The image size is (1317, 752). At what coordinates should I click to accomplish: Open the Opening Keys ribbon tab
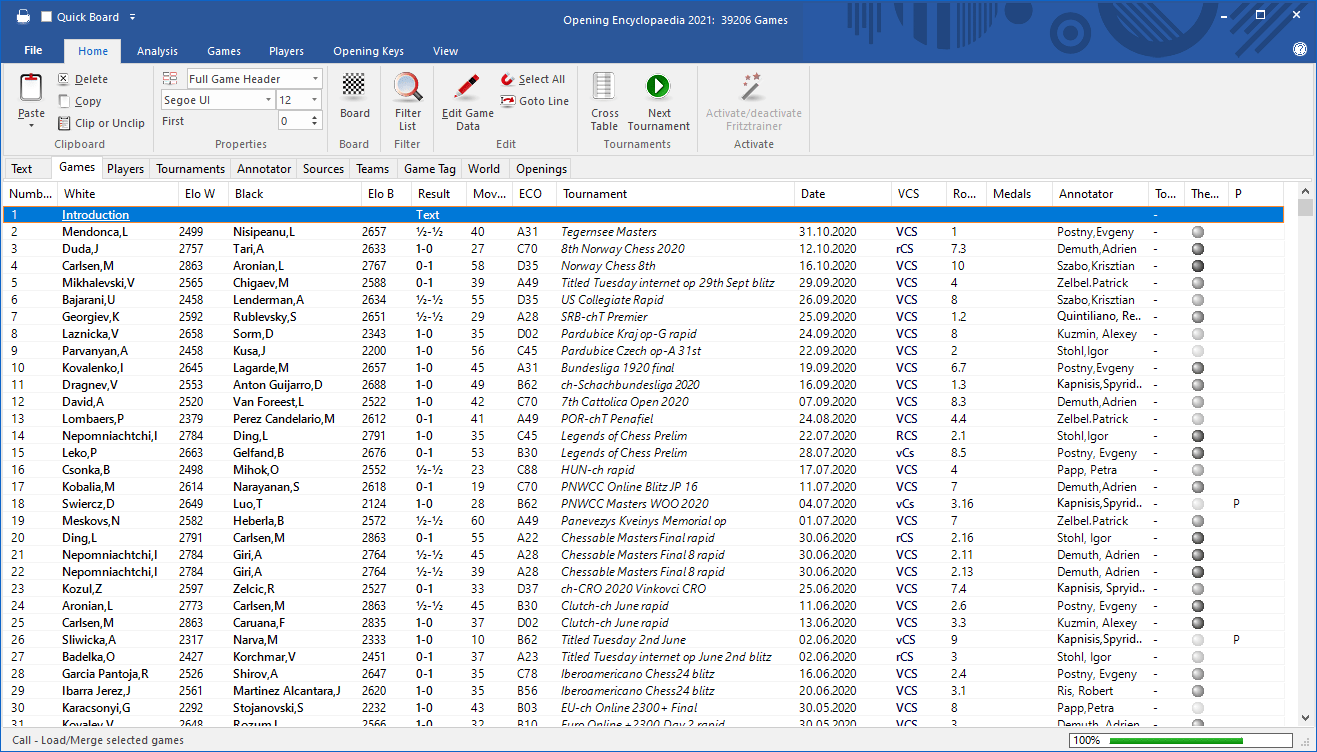369,51
